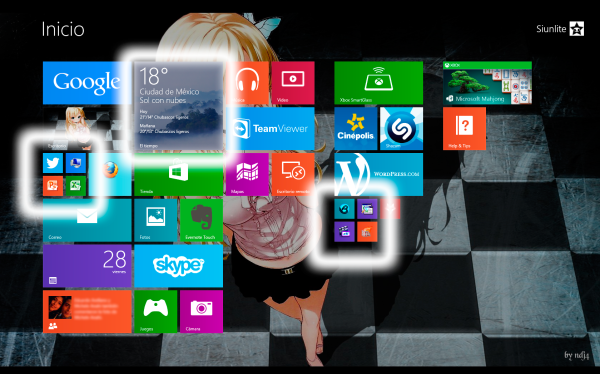The height and width of the screenshot is (374, 600).
Task: Open the Escritorio desktop tile
Action: 87,129
